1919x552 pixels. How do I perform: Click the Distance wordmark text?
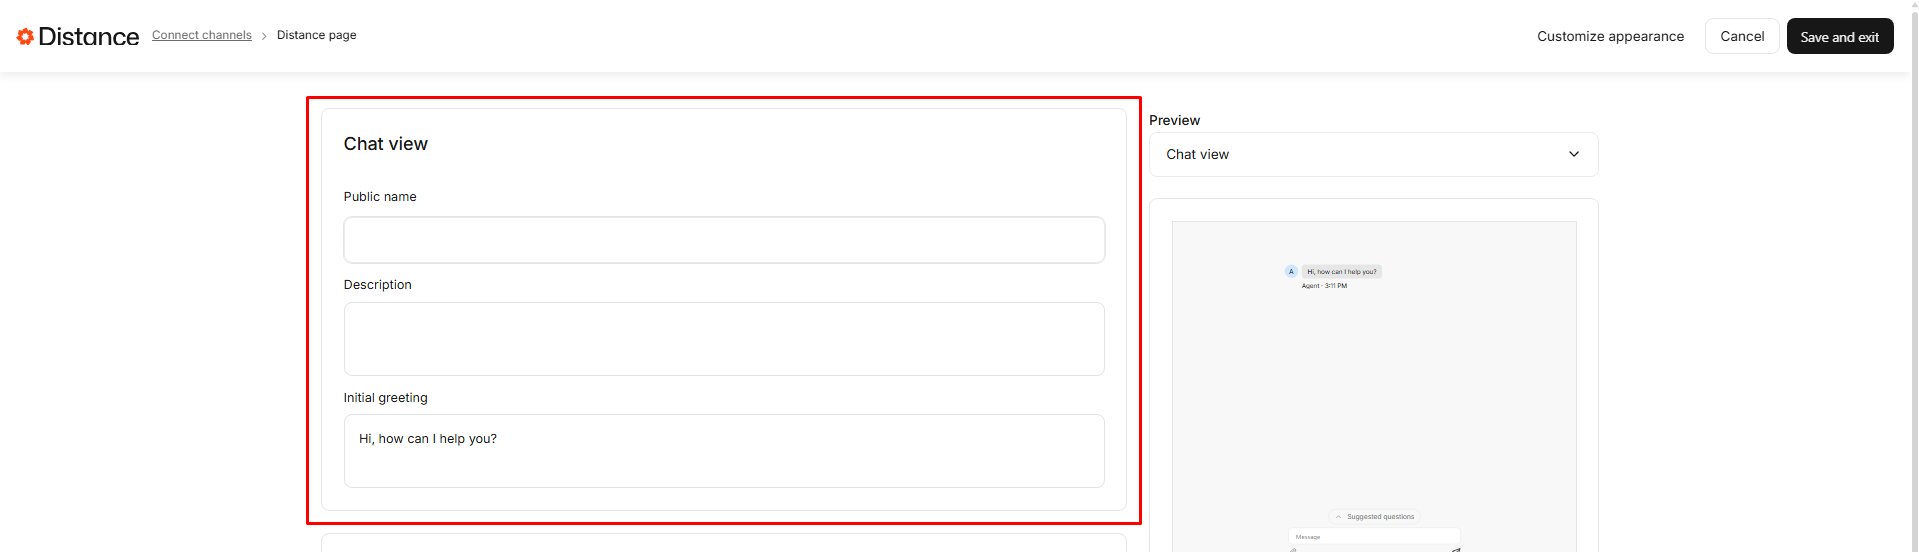point(88,36)
